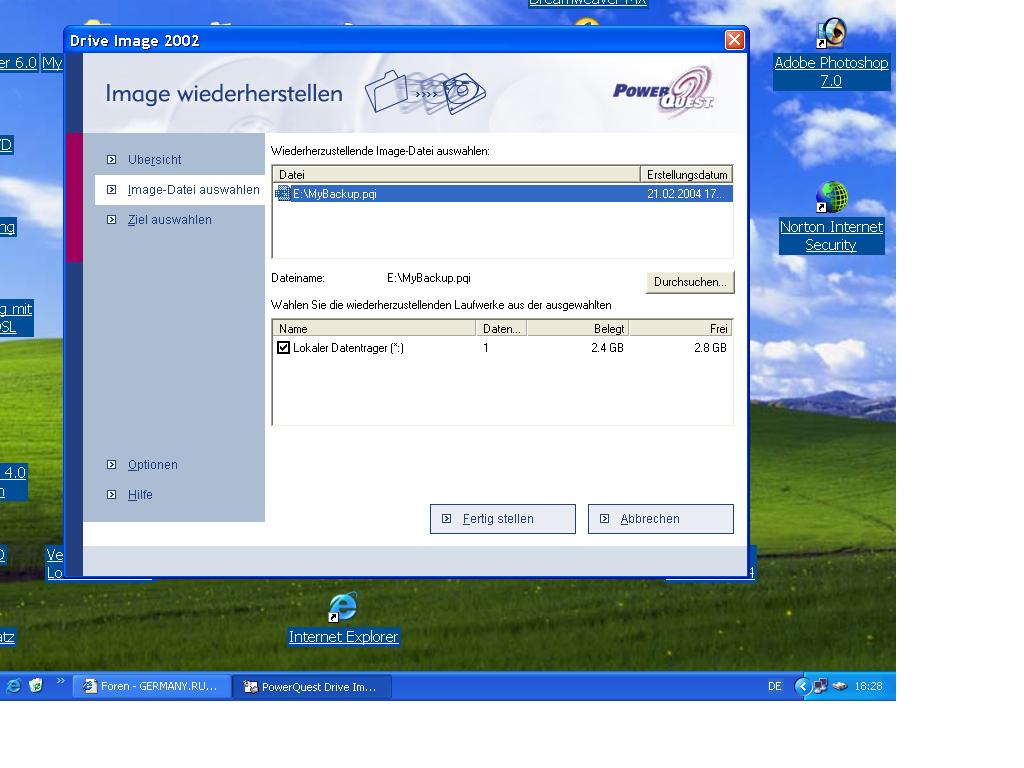
Task: Open Optionen in the sidebar
Action: 152,465
